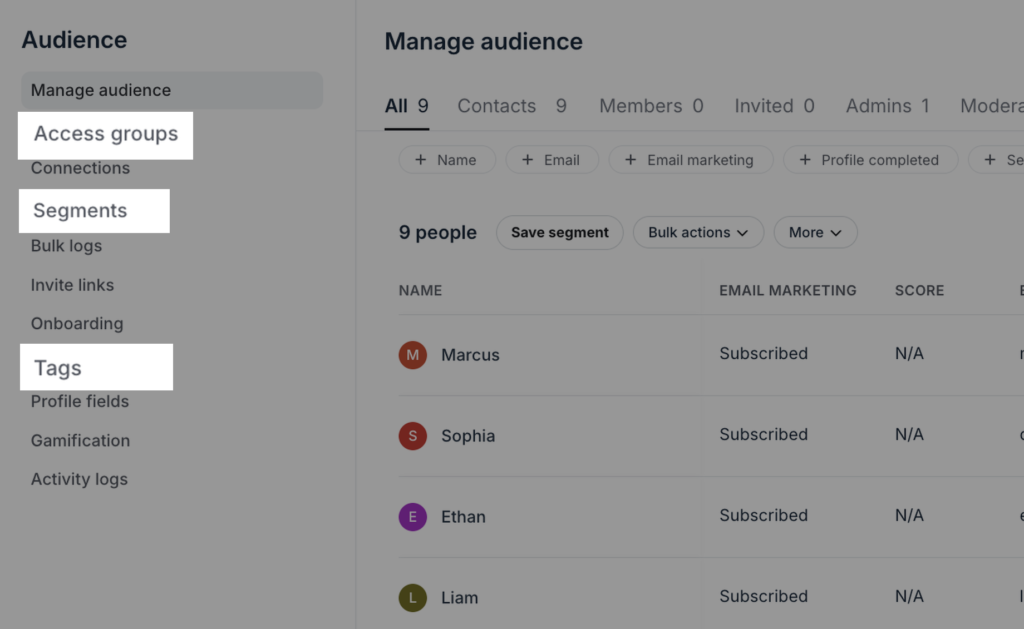Click Subscribed status in Sophia row
The height and width of the screenshot is (629, 1024).
coord(763,434)
